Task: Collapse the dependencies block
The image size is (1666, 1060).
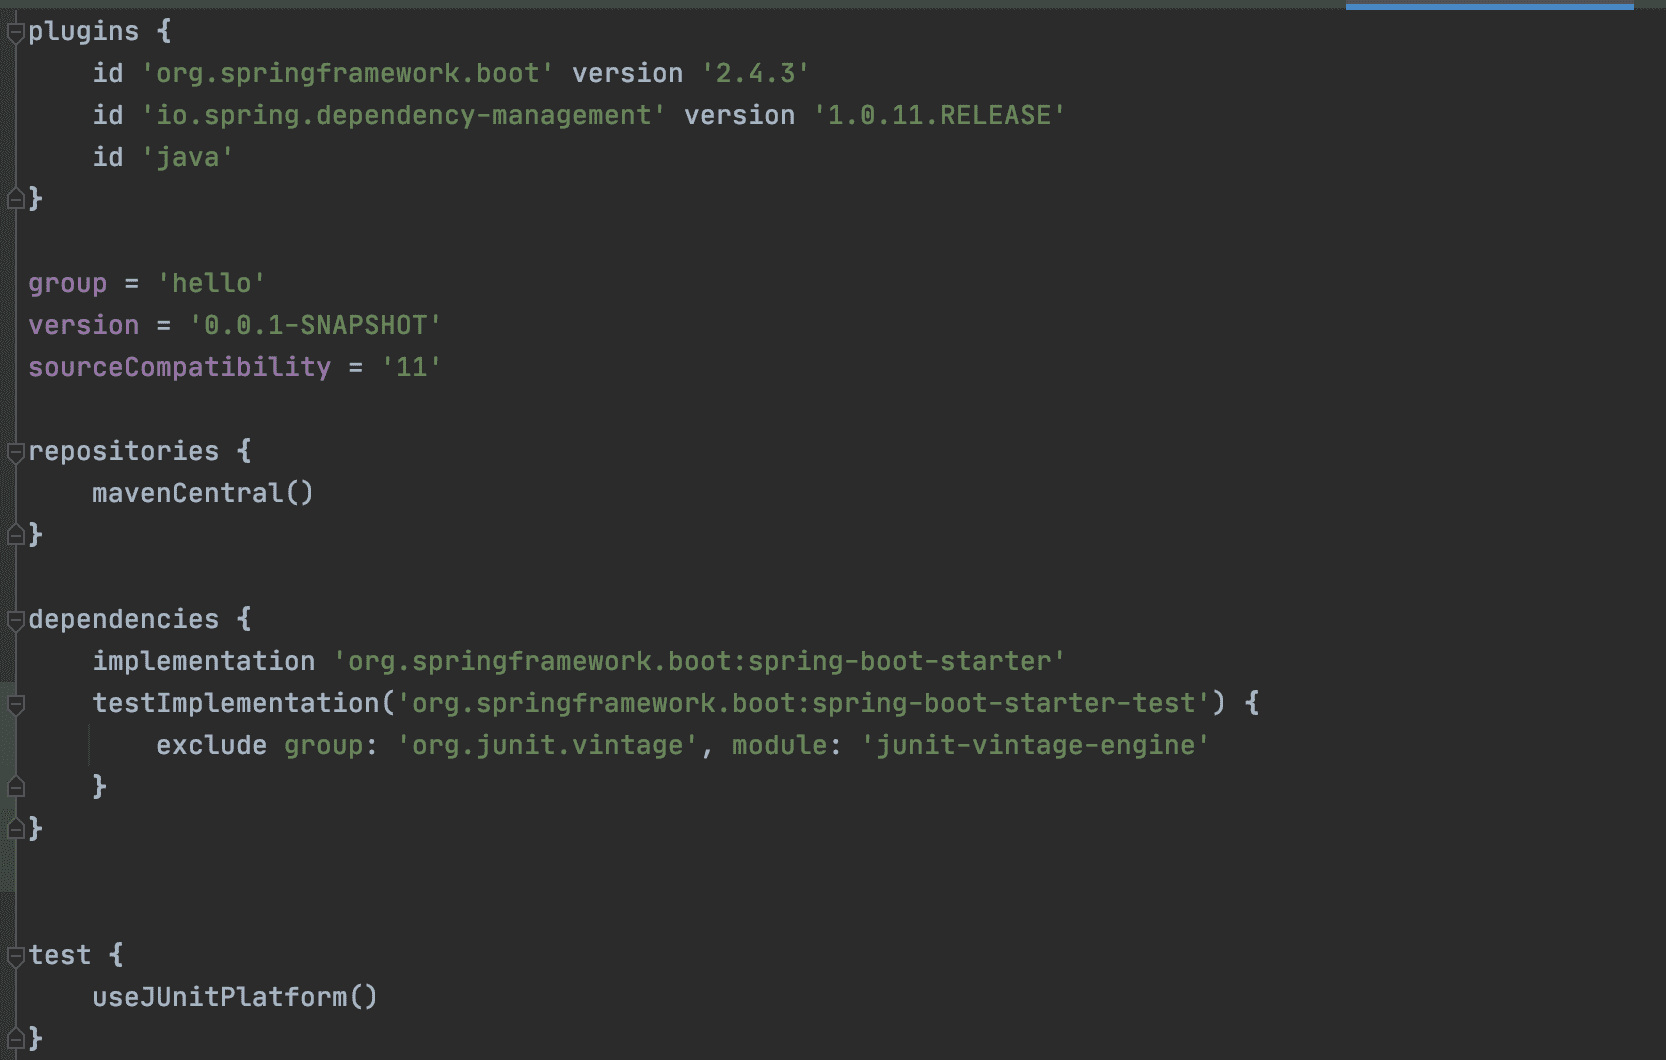Action: tap(15, 621)
